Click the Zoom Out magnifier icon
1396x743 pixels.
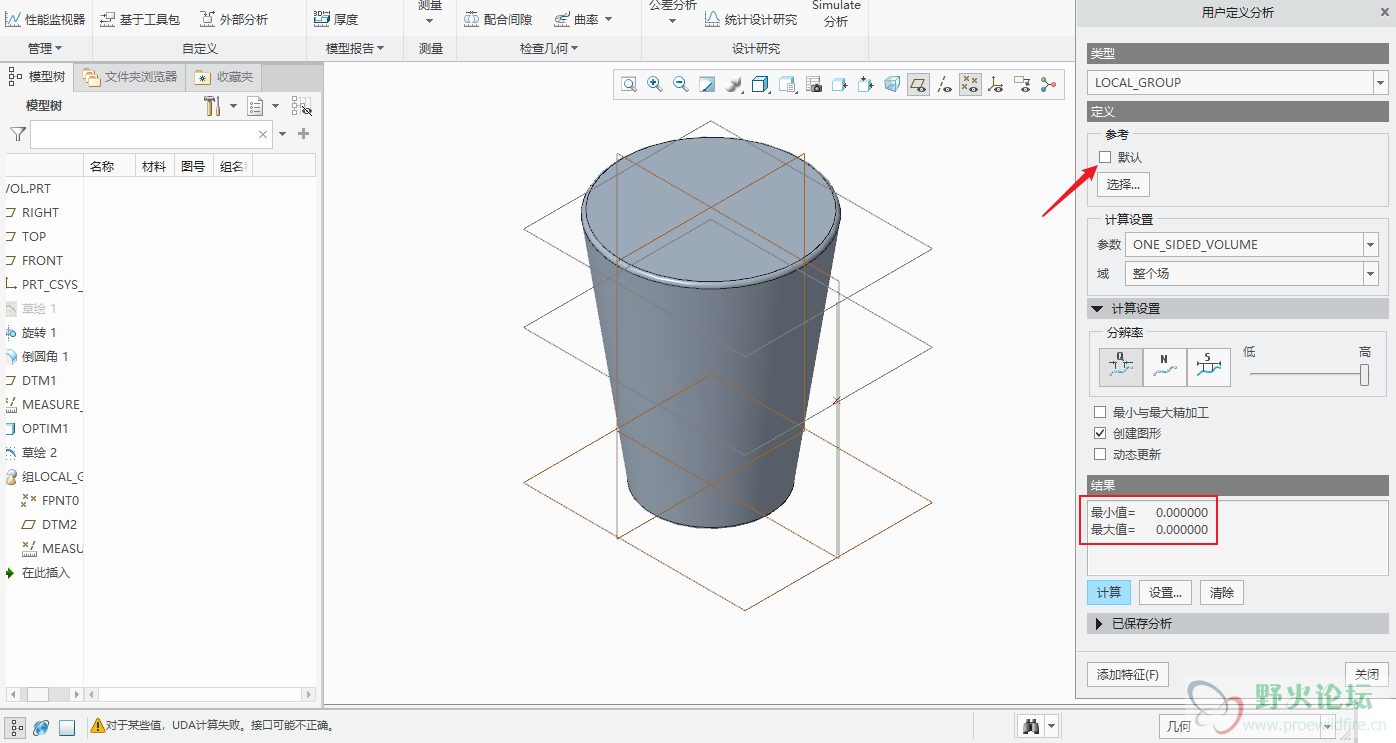pos(681,85)
